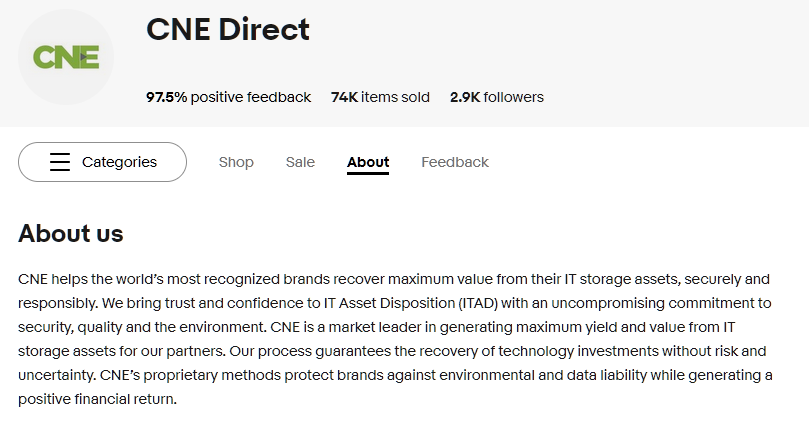Click the About us heading
This screenshot has width=809, height=437.
[x=71, y=233]
